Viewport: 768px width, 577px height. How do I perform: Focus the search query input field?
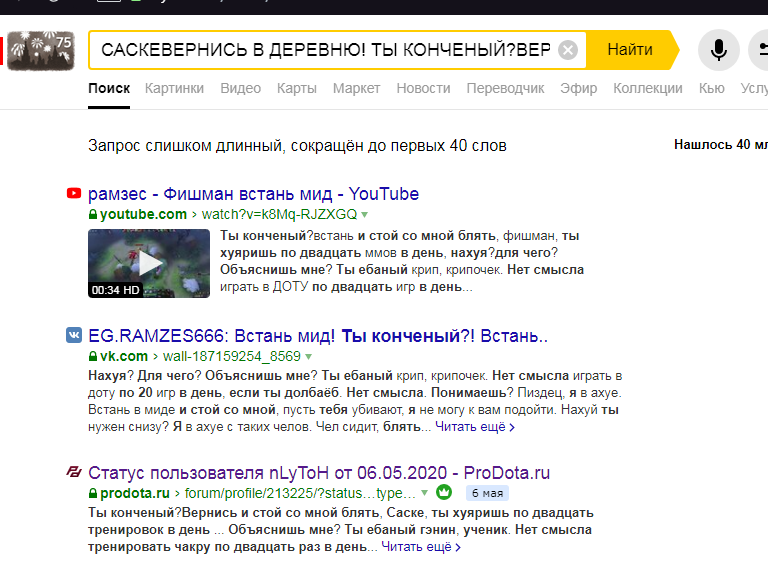point(326,50)
